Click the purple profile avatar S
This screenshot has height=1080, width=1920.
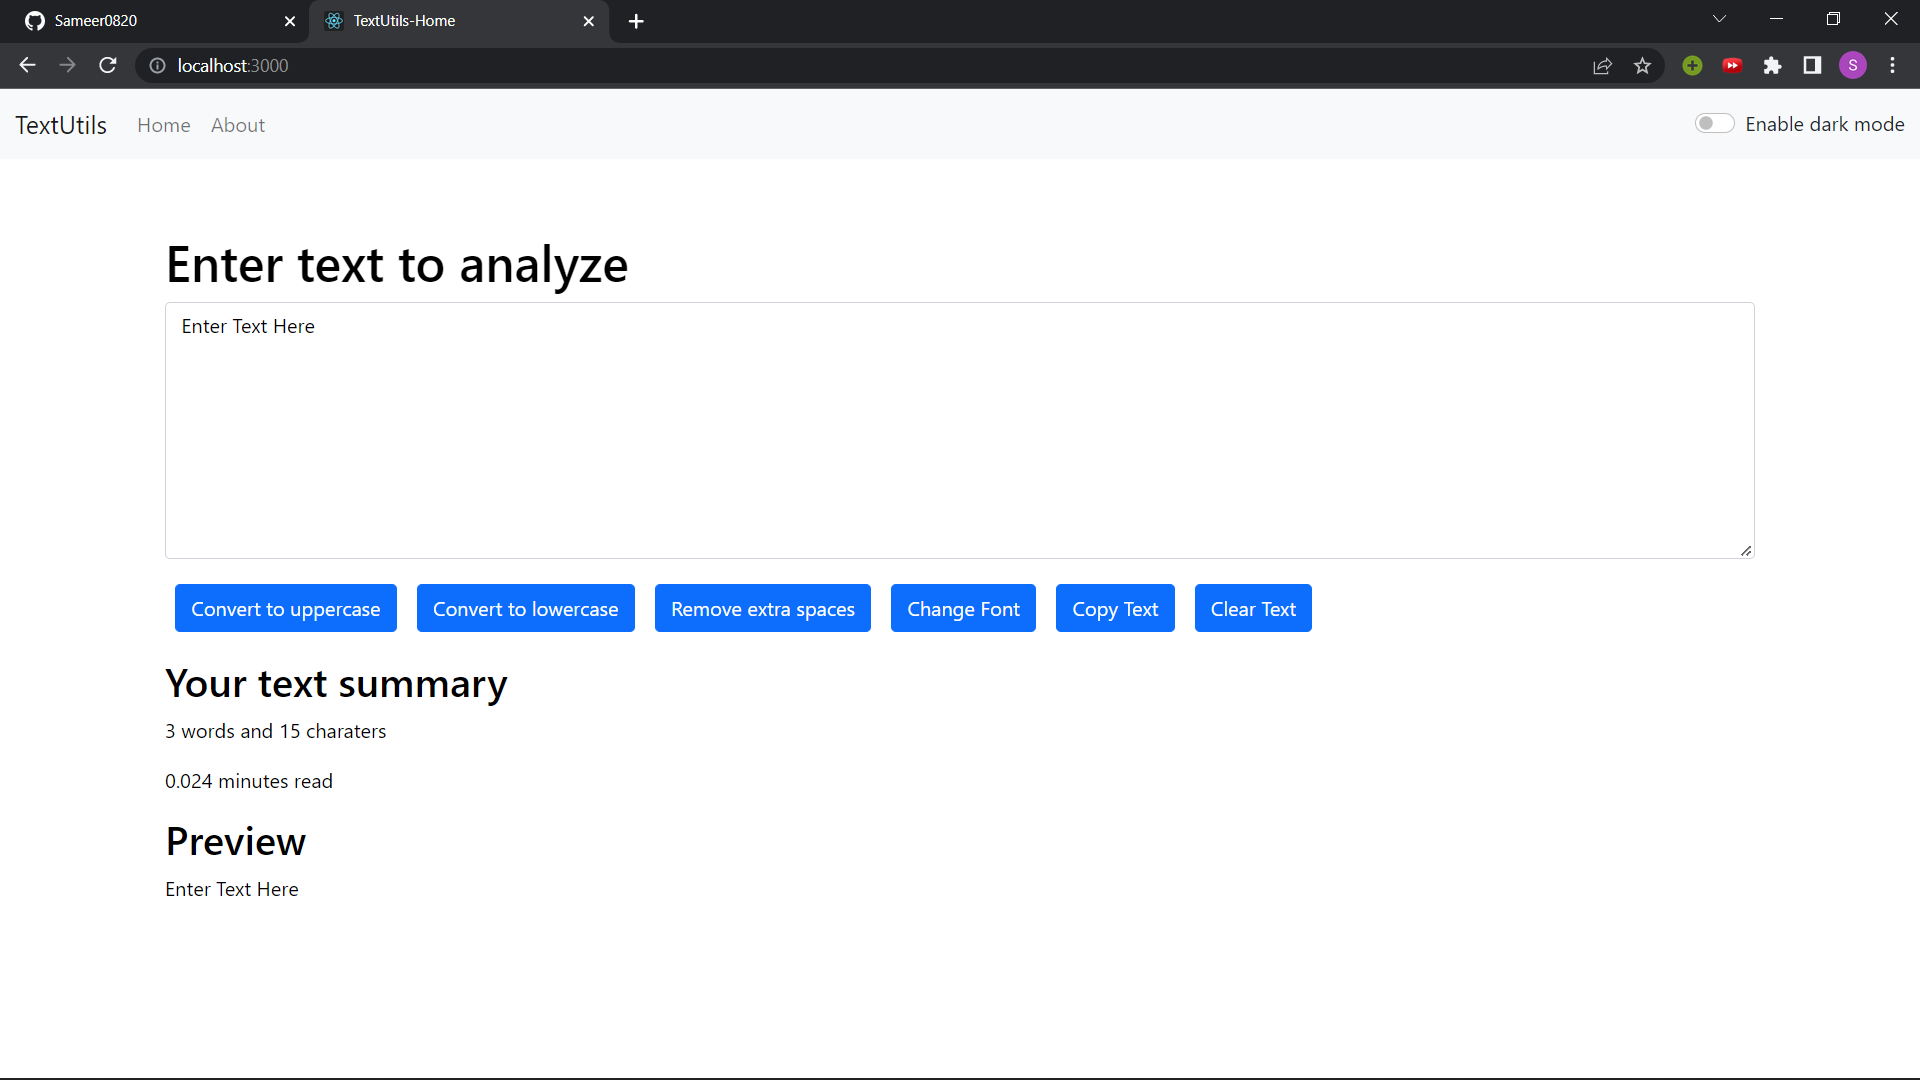(x=1853, y=65)
